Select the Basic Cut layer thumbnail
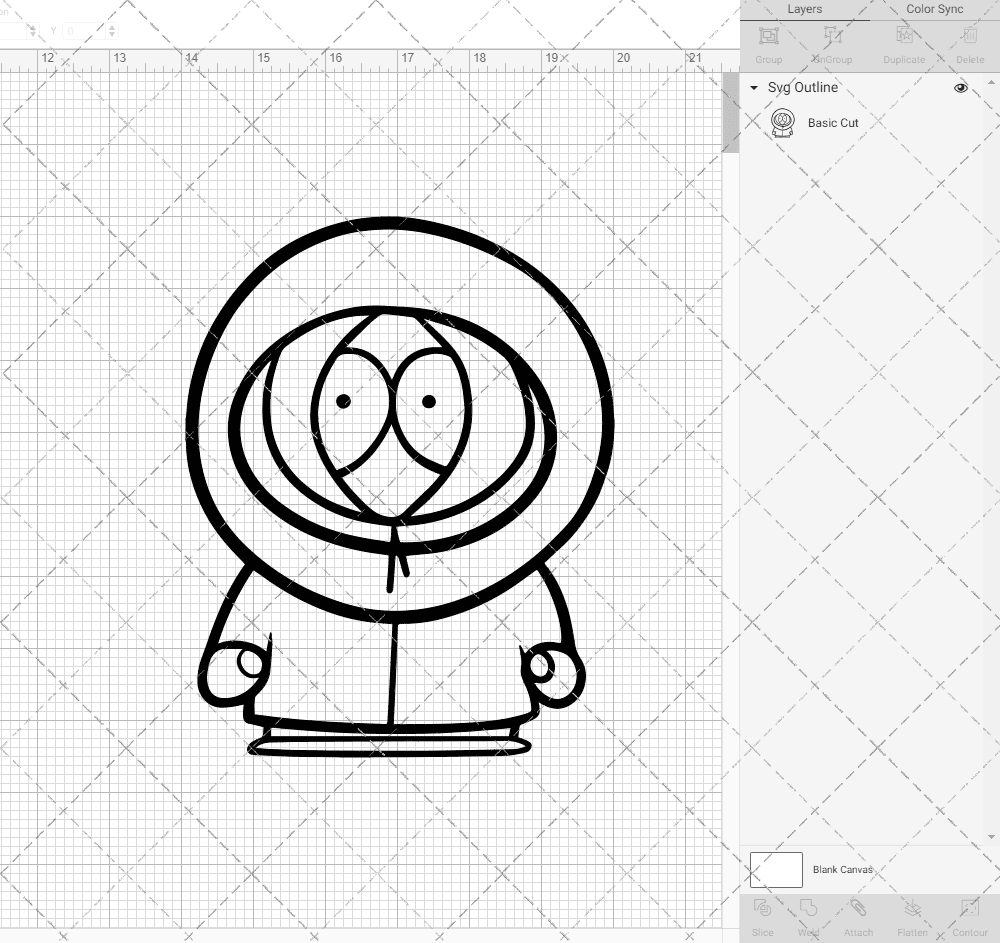This screenshot has width=1000, height=943. pos(783,123)
